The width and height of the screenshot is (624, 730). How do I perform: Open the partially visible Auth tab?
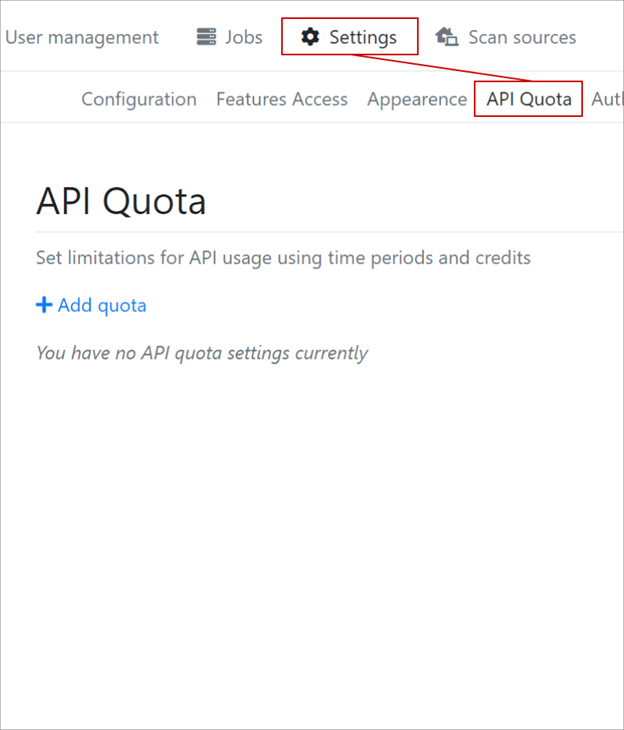click(x=606, y=99)
